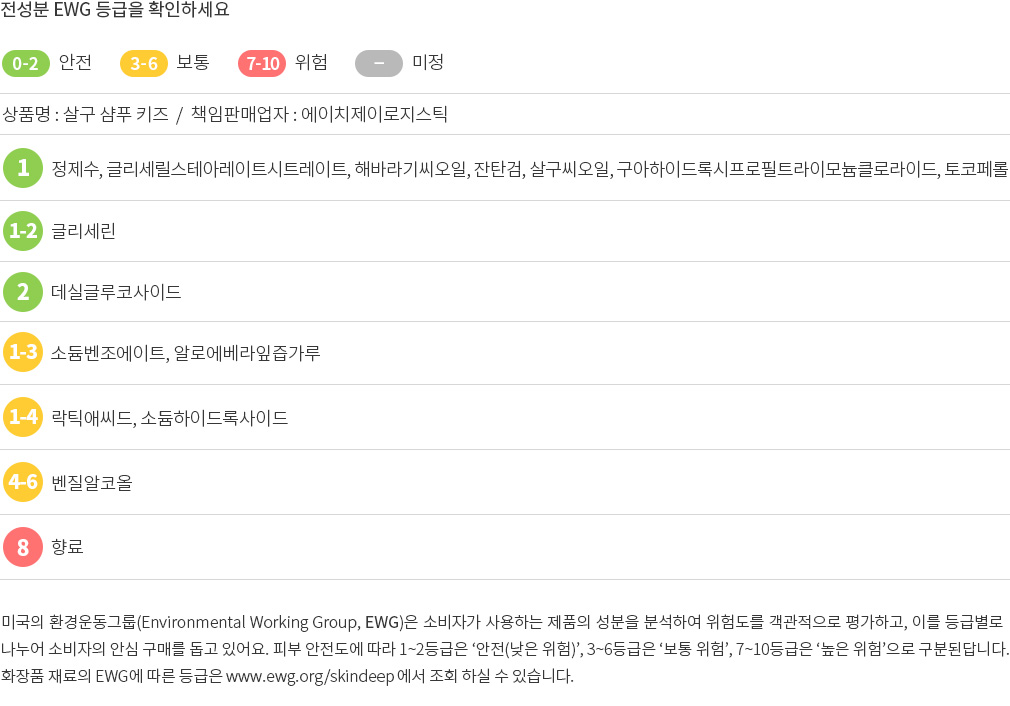Image resolution: width=1010 pixels, height=706 pixels.
Task: Click the 향료 ingredient text
Action: 67,547
